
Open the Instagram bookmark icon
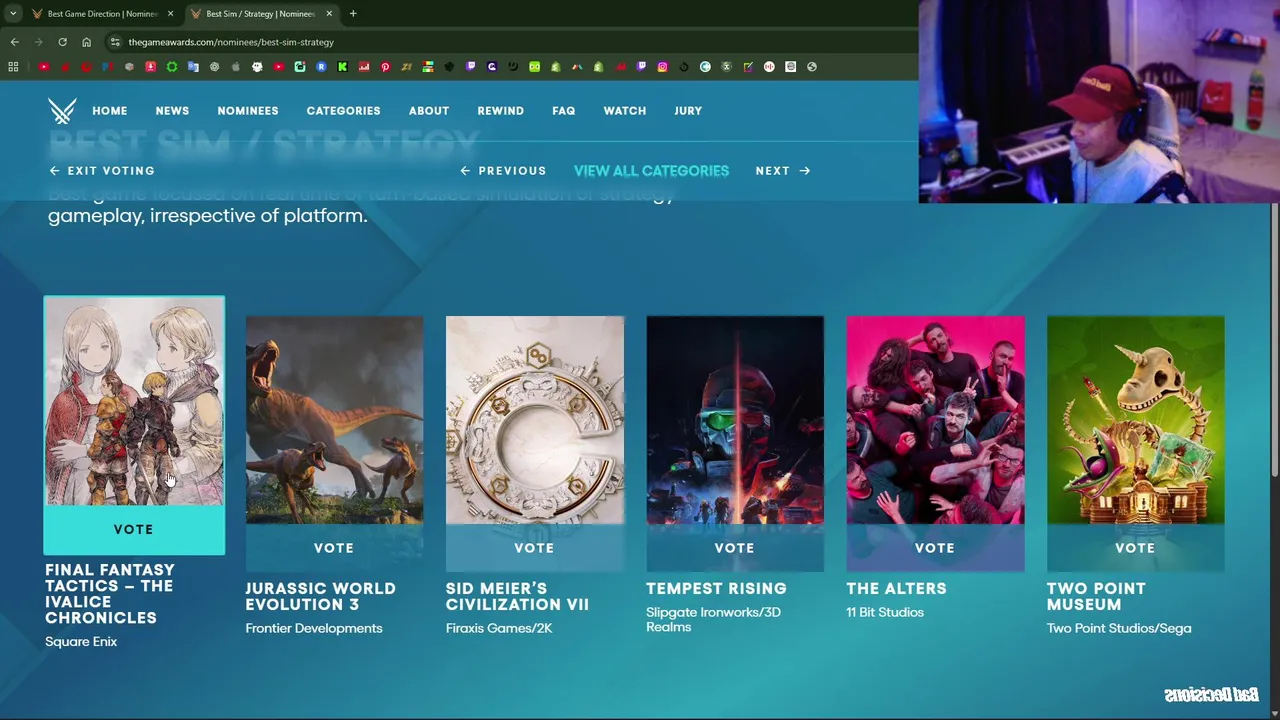(663, 67)
